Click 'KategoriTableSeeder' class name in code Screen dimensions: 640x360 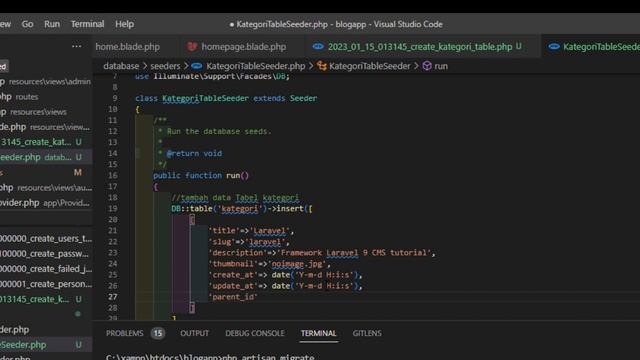tap(205, 98)
